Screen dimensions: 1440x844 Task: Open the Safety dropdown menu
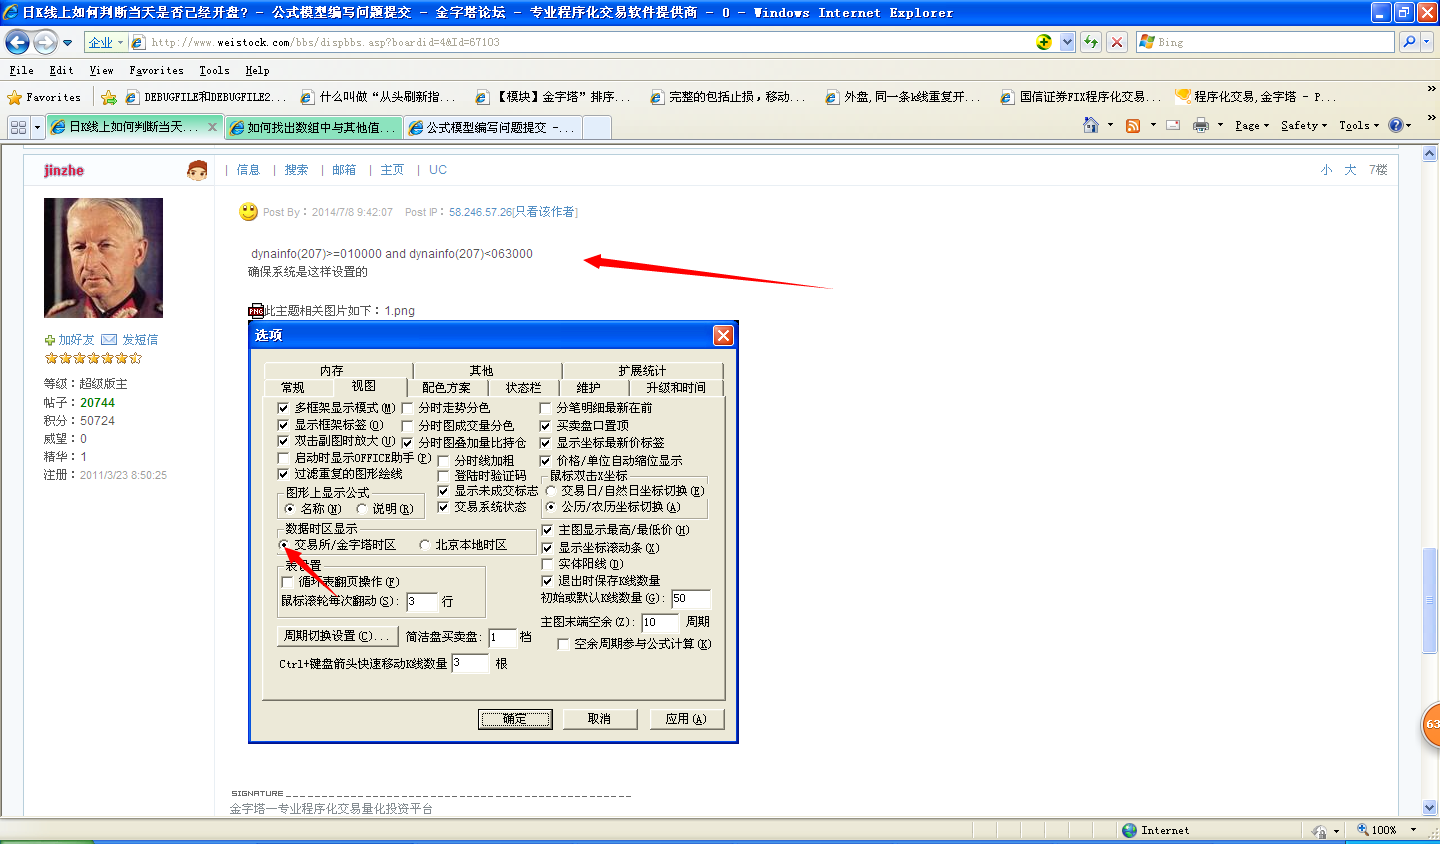point(1303,125)
